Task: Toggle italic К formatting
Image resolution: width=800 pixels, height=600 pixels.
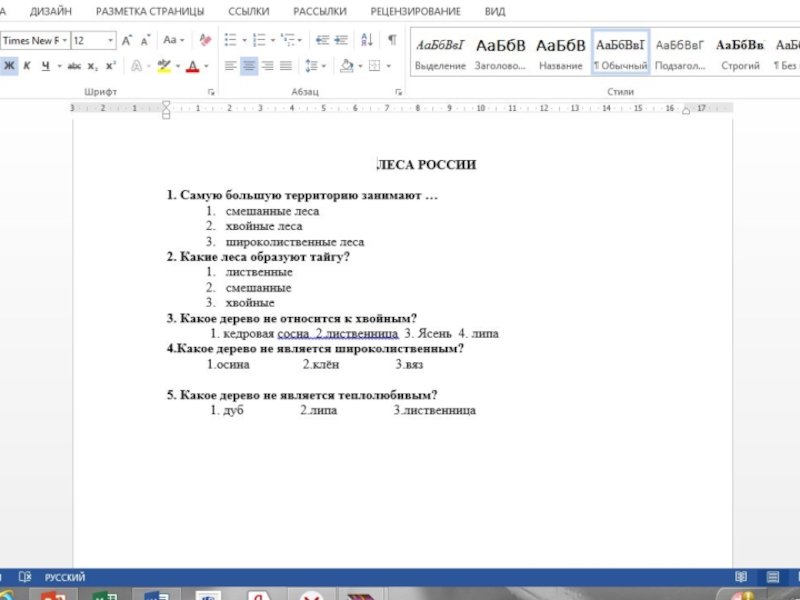Action: [27, 66]
